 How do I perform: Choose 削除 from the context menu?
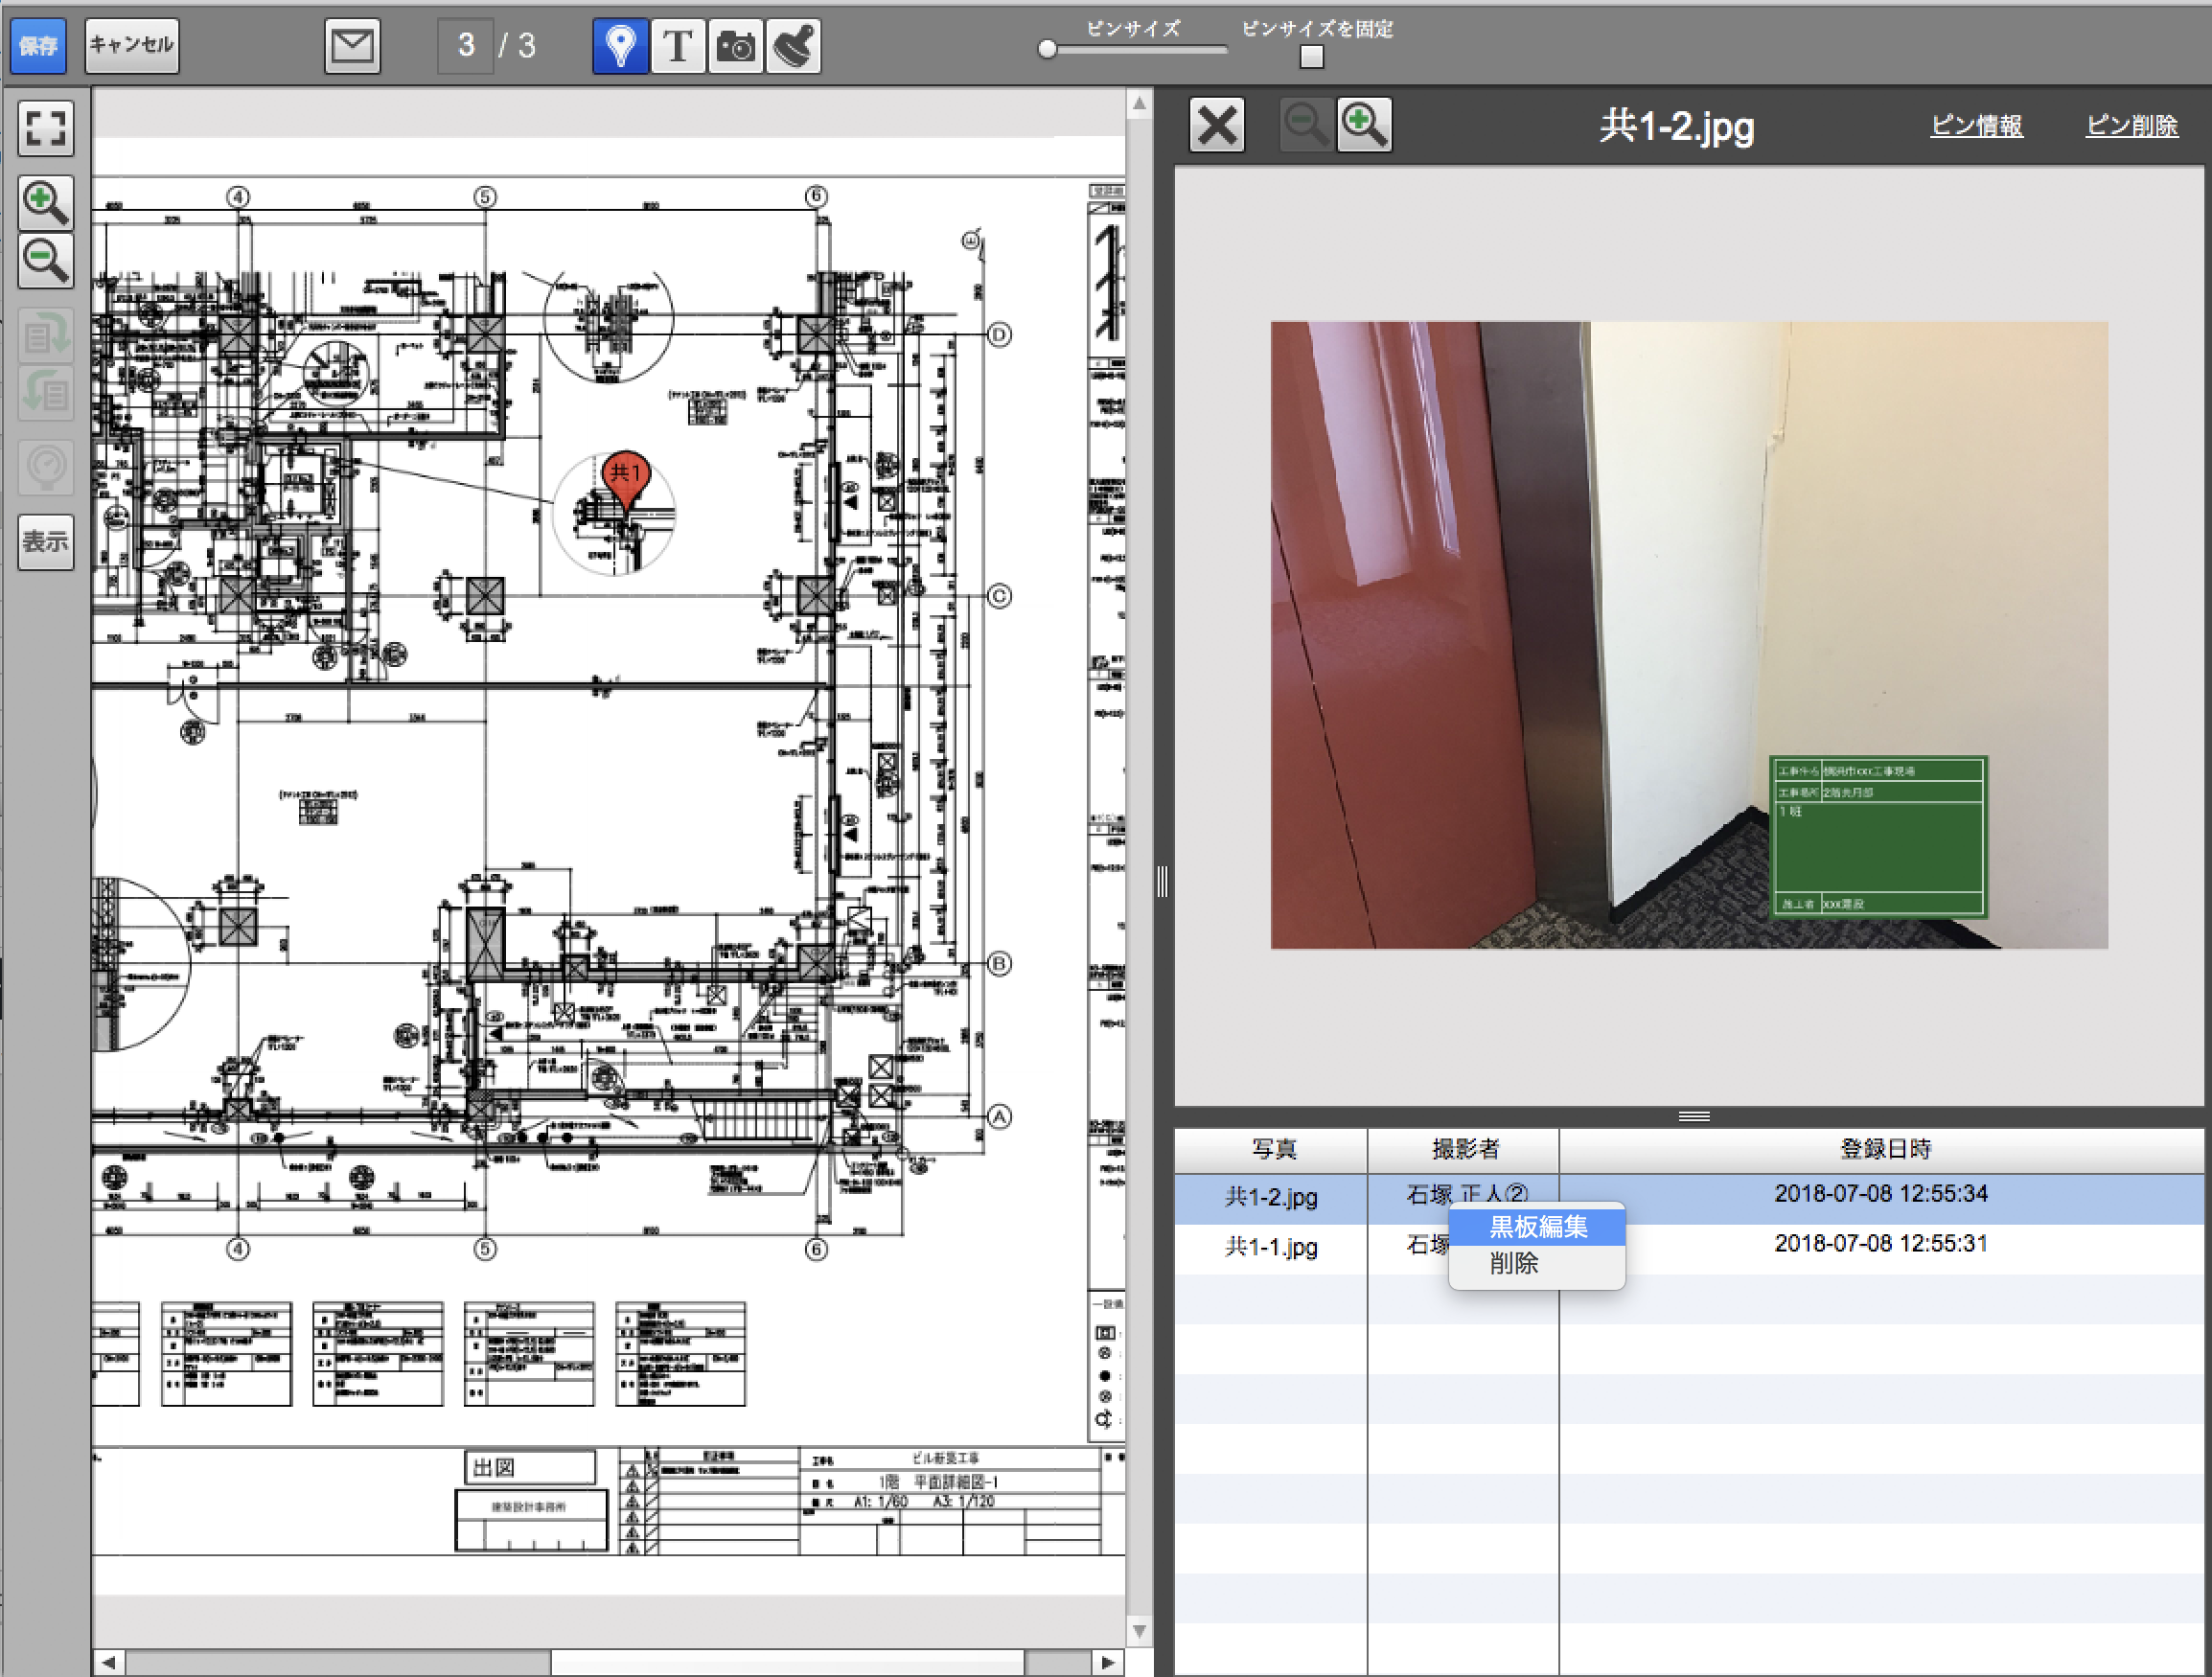tap(1513, 1263)
